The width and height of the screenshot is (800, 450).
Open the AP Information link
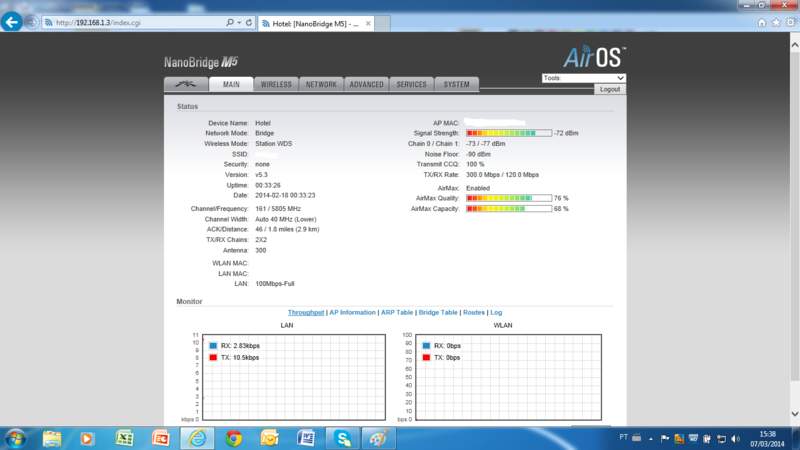tap(352, 312)
